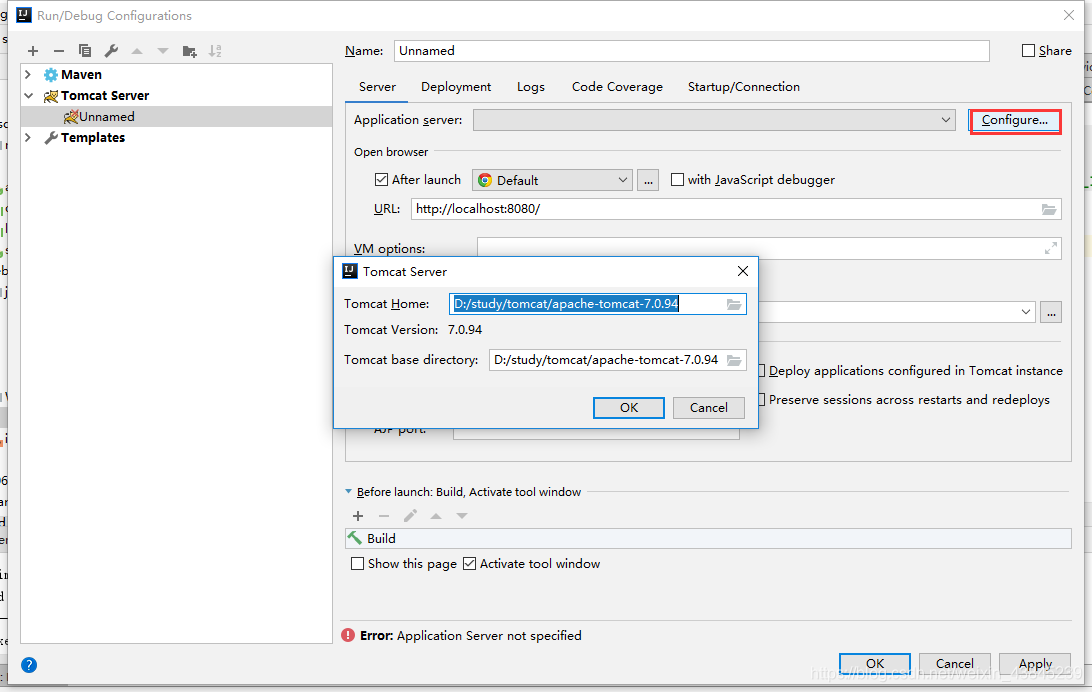Browse for the Tomcat Home folder
This screenshot has width=1092, height=692.
point(734,304)
